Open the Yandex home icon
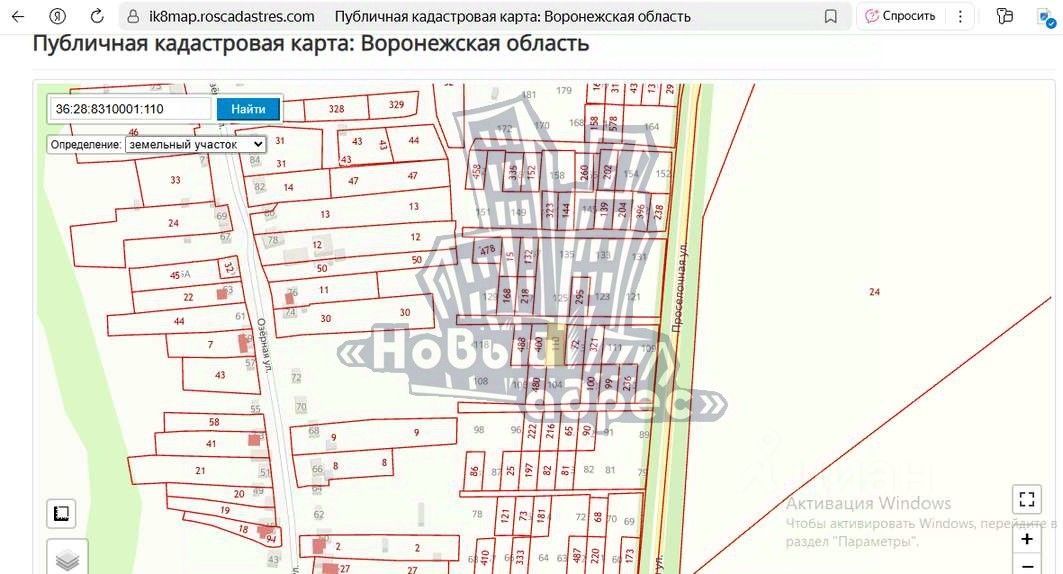Image resolution: width=1063 pixels, height=574 pixels. tap(58, 16)
